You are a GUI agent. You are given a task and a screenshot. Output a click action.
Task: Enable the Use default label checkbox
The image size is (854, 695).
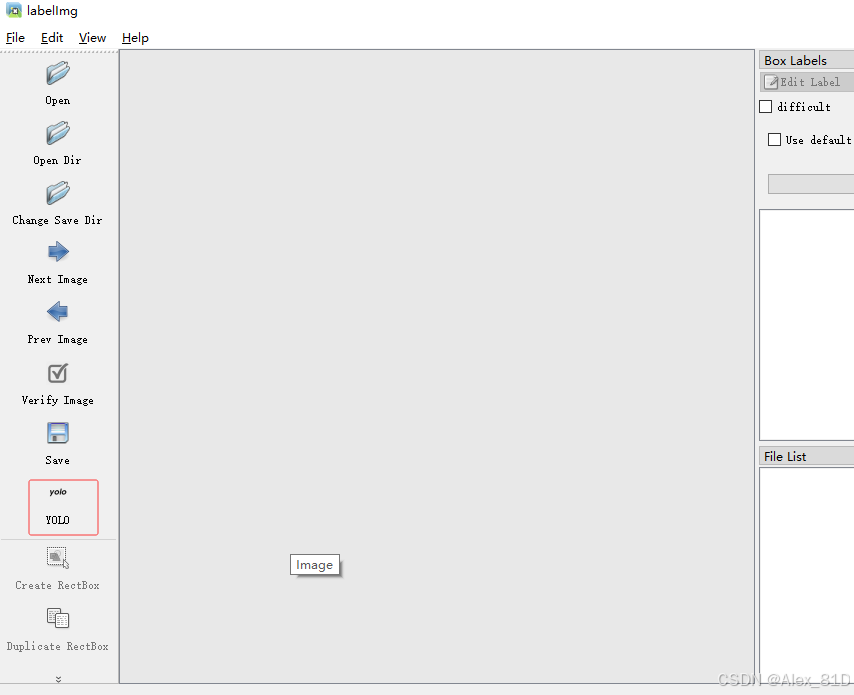[774, 139]
